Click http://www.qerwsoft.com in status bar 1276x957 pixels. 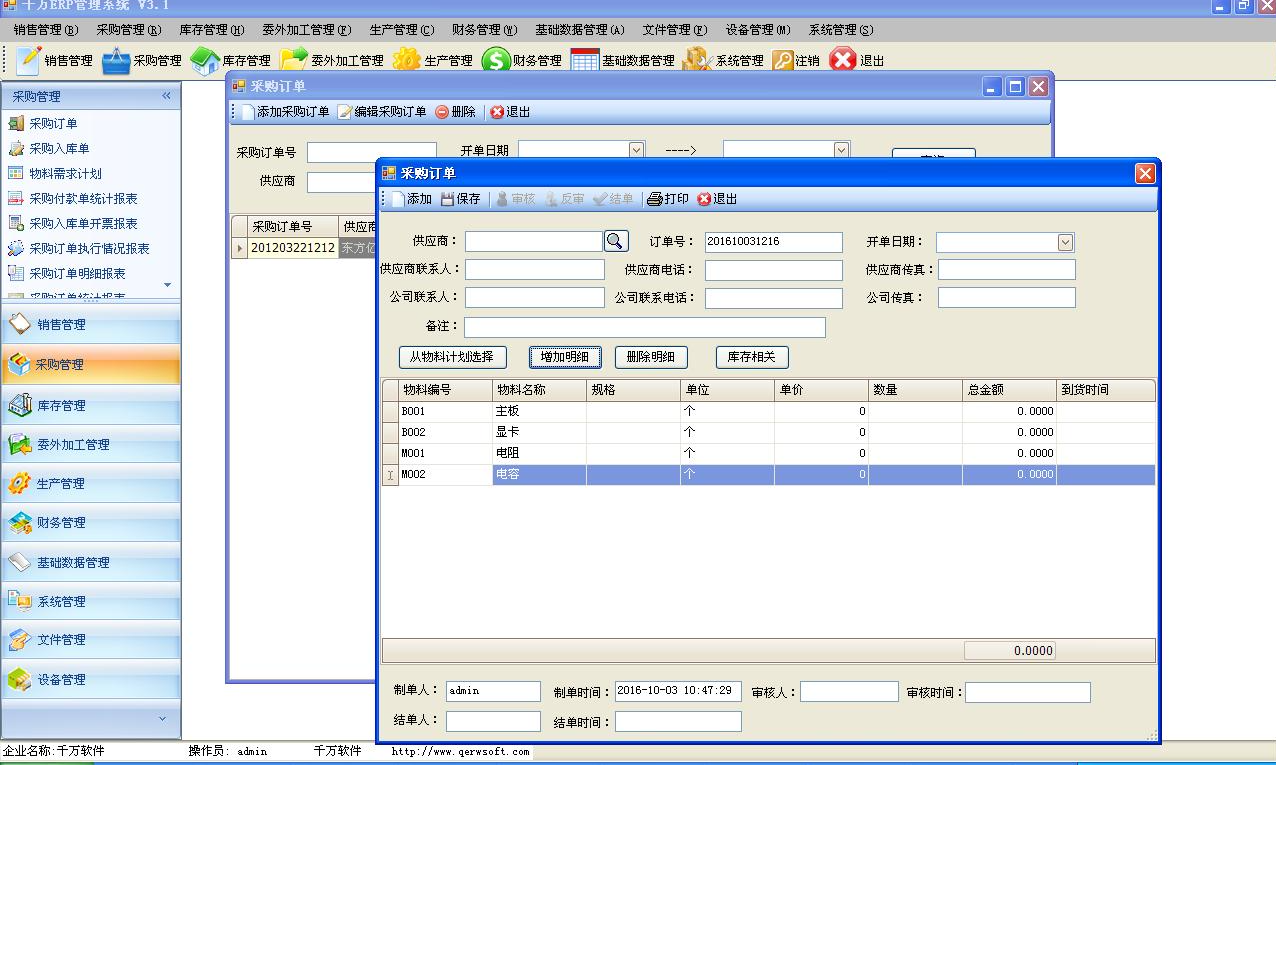pyautogui.click(x=460, y=751)
